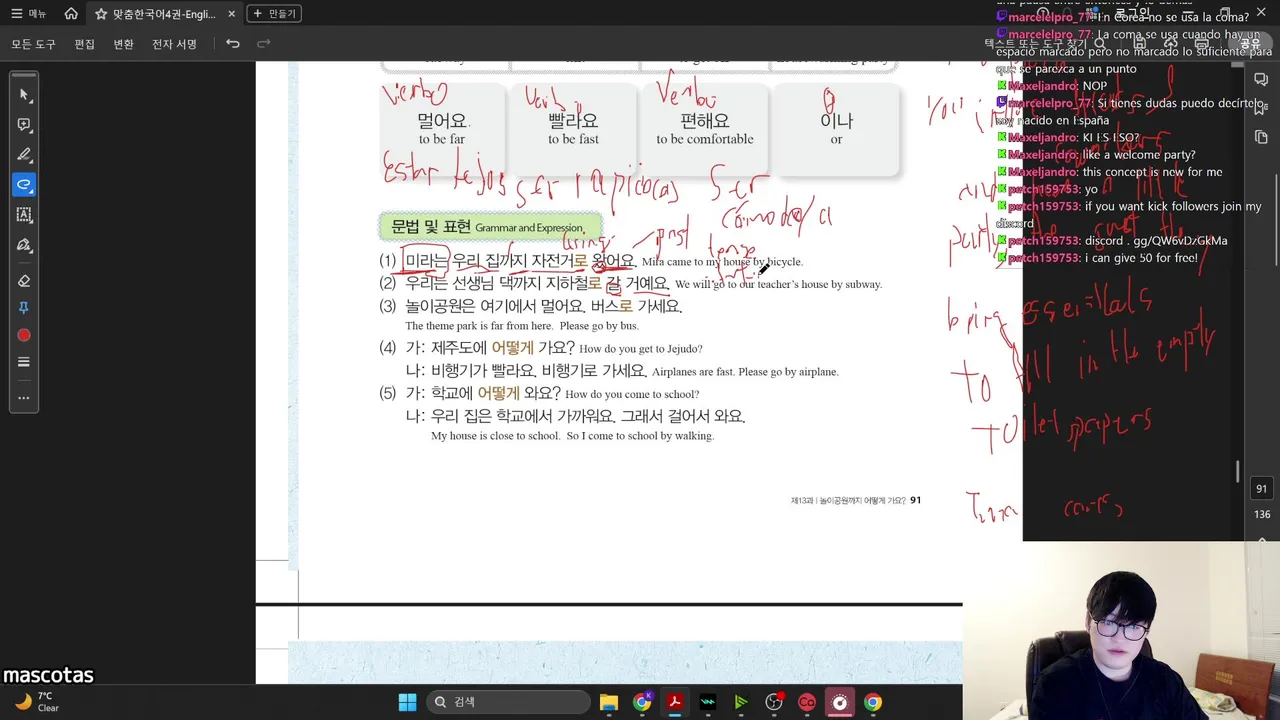Toggle the pin tool in toolbar
This screenshot has height=720, width=1280.
24,308
